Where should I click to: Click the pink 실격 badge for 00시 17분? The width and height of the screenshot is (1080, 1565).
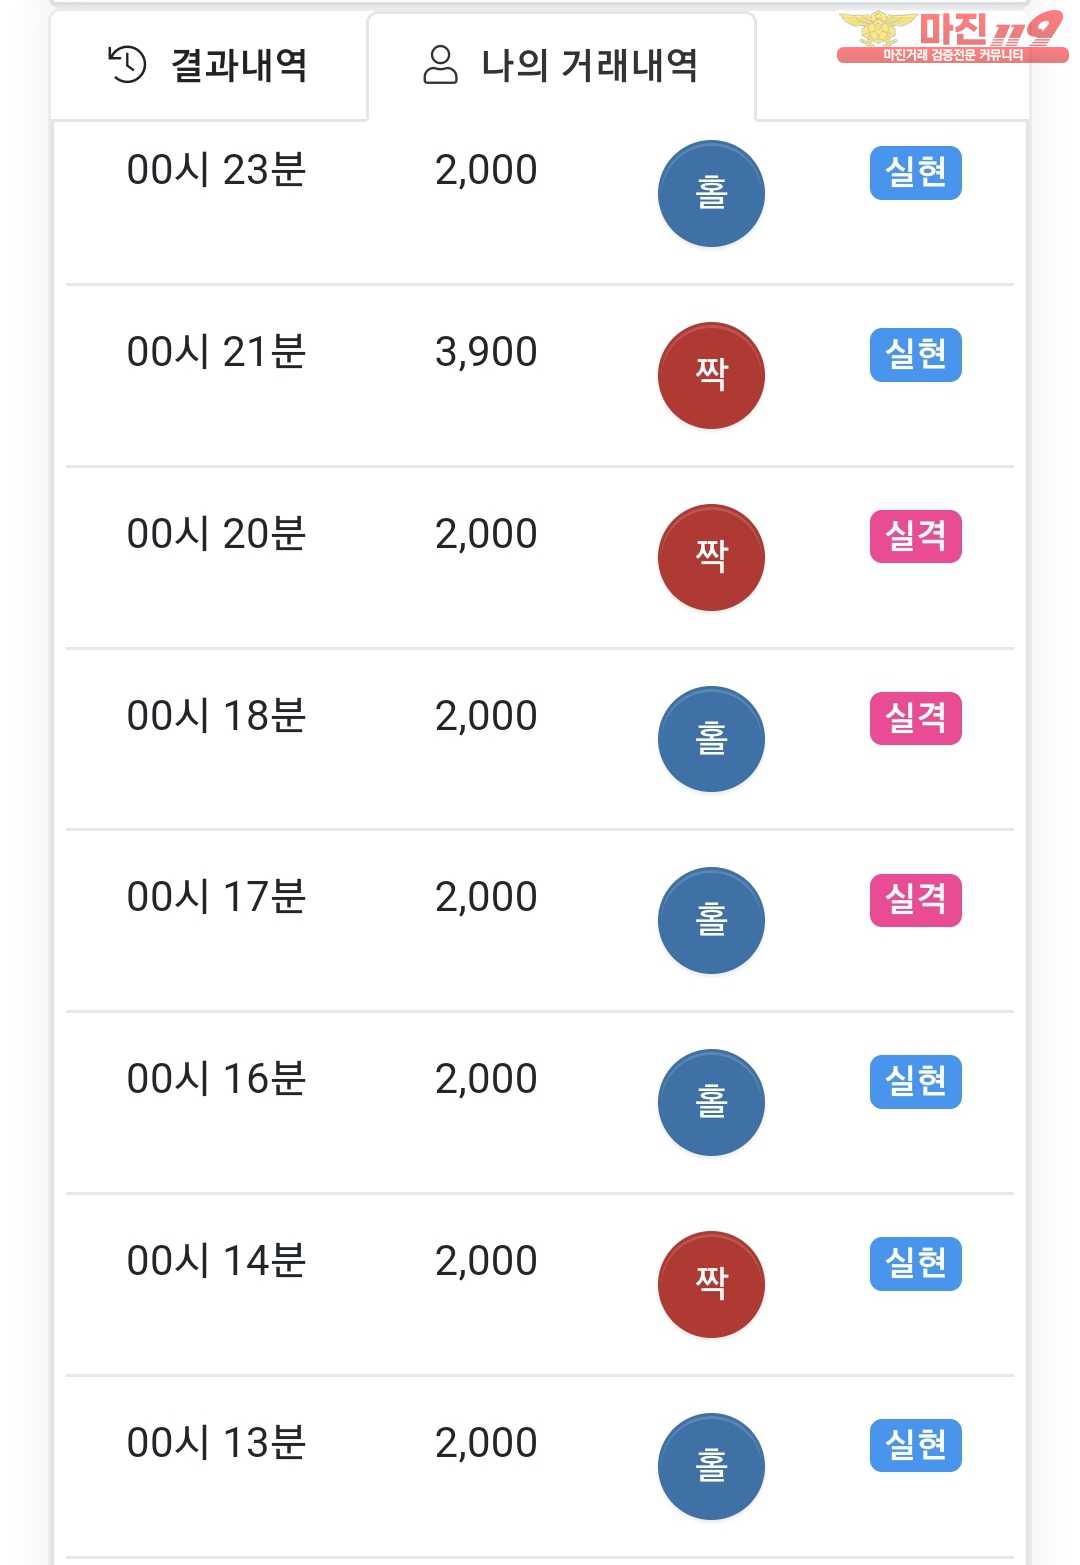tap(915, 900)
